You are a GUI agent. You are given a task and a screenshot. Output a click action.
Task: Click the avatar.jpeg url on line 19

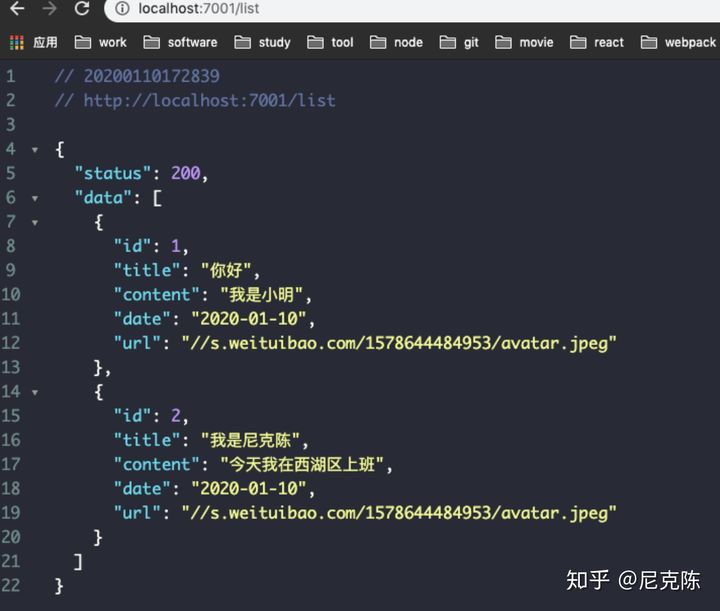(399, 513)
